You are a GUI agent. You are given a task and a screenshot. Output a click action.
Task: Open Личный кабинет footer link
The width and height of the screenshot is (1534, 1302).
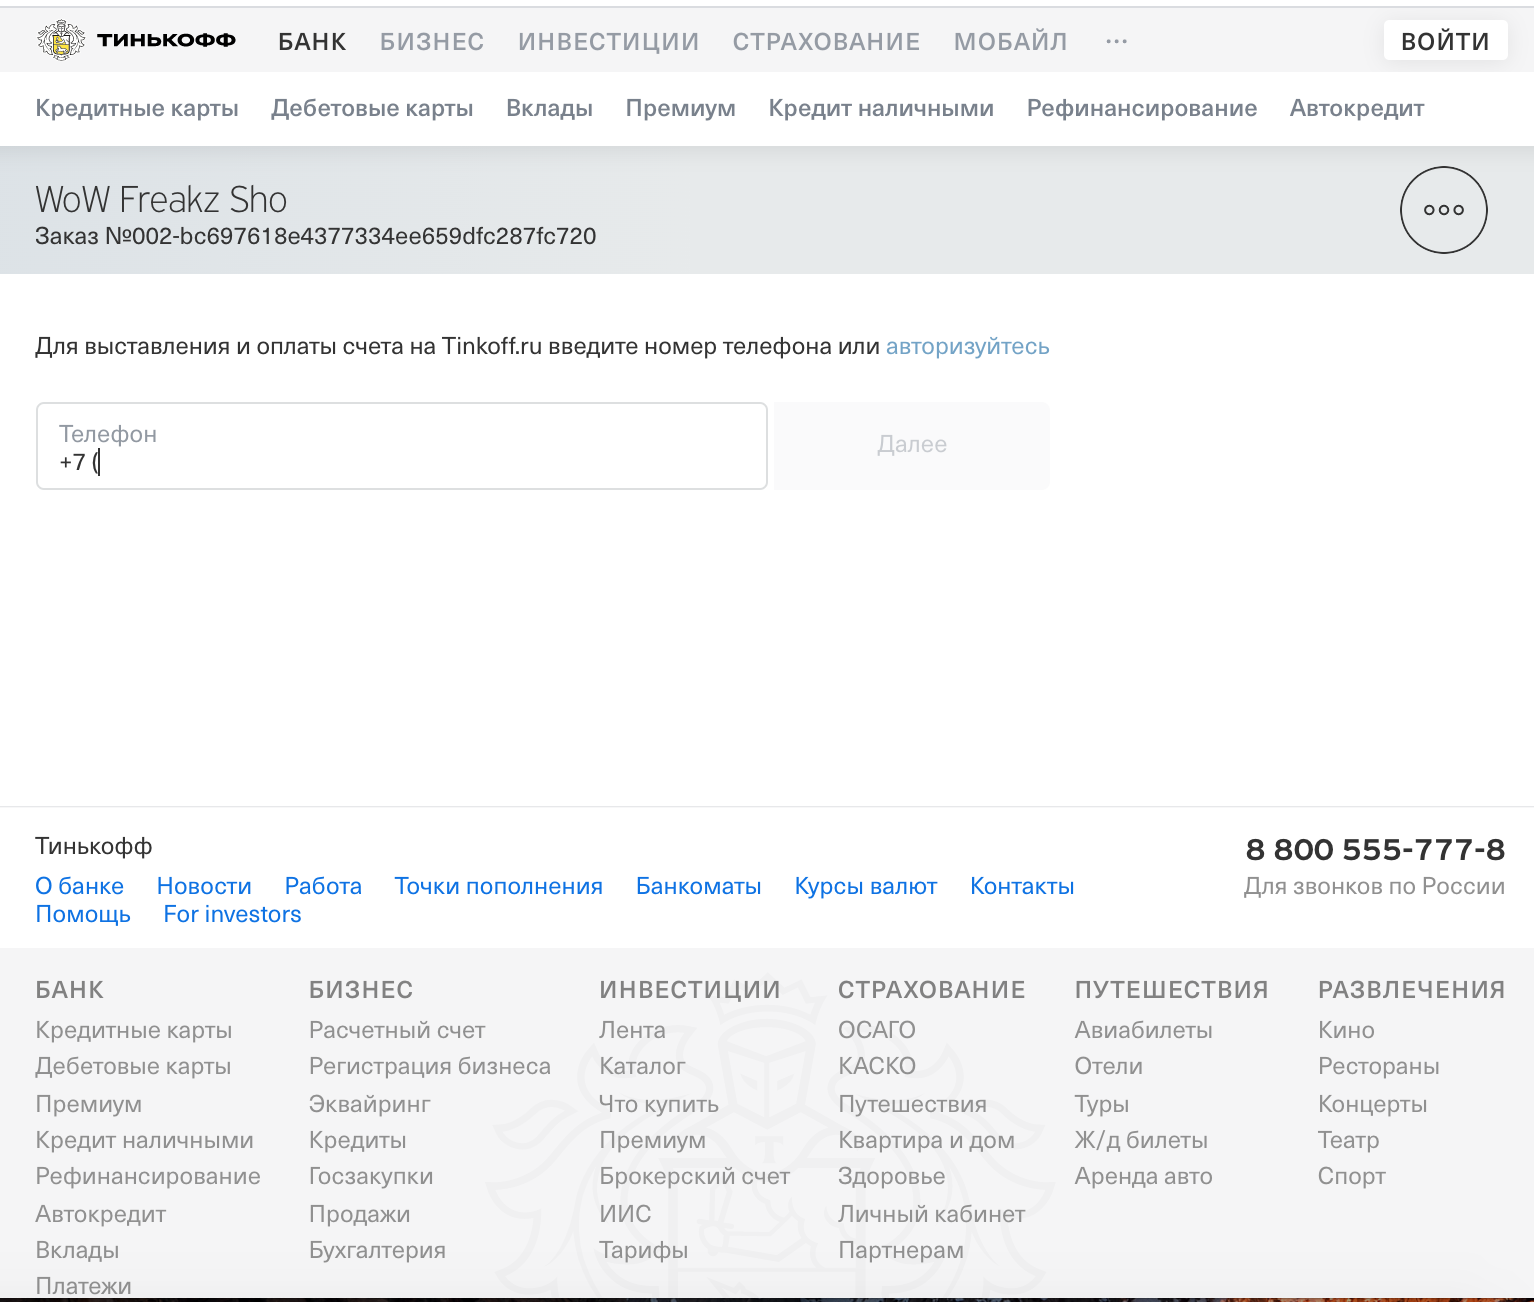click(x=932, y=1214)
